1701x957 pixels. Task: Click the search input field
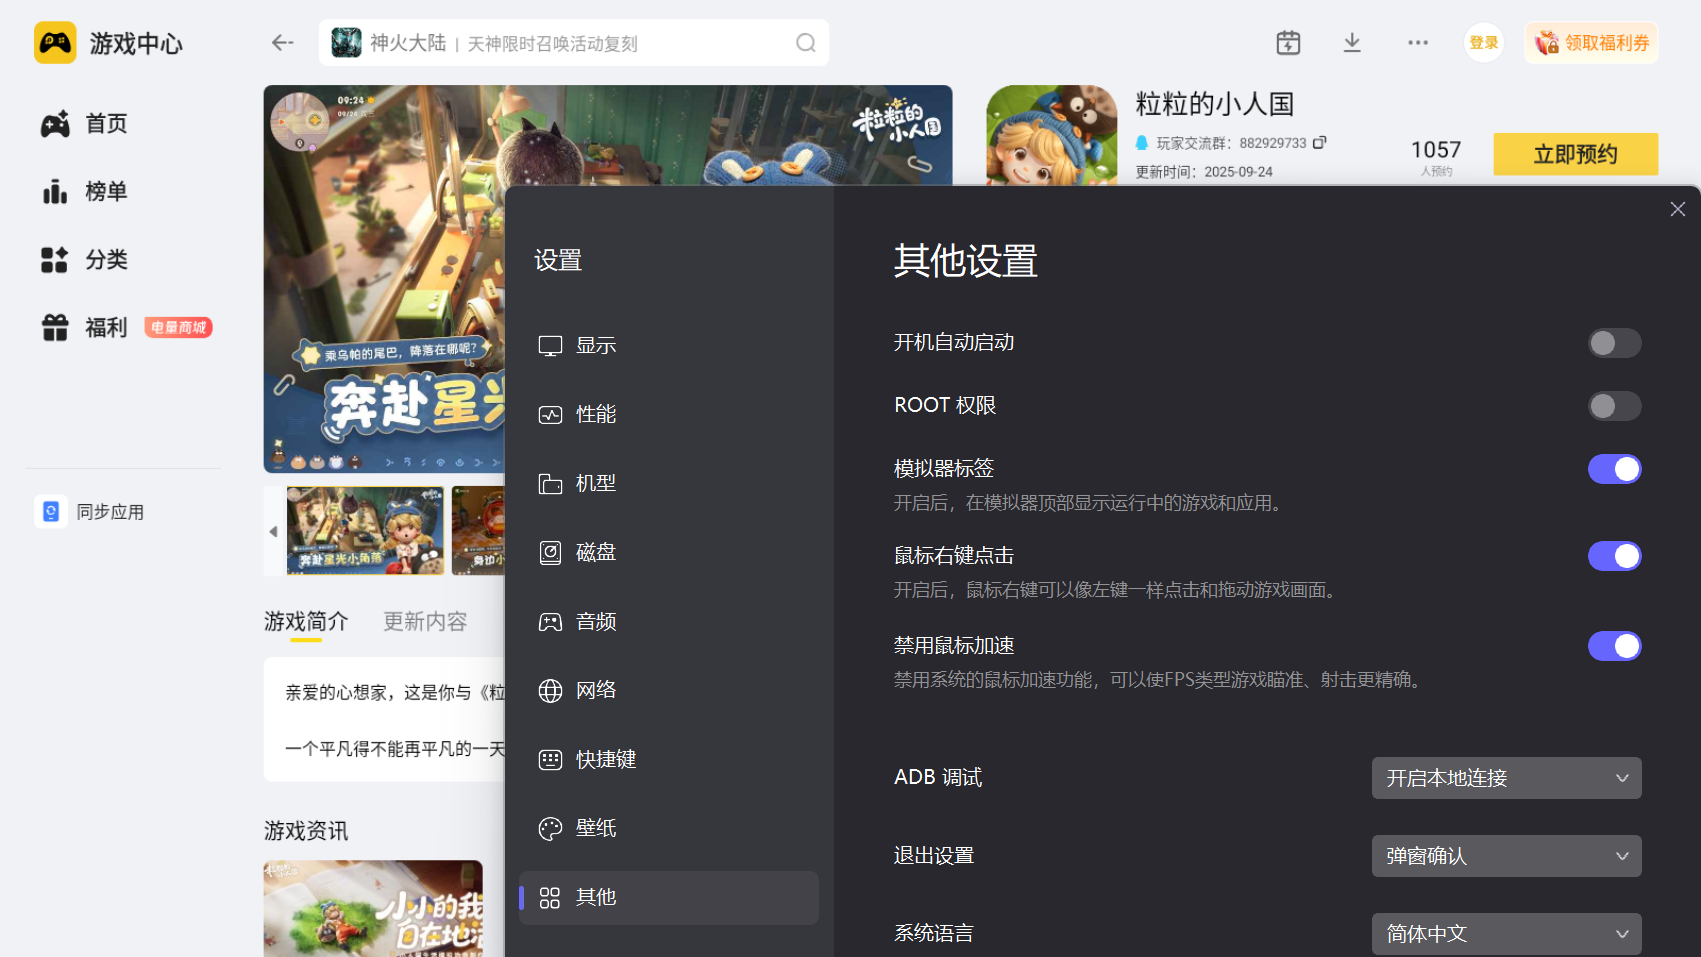[x=574, y=43]
